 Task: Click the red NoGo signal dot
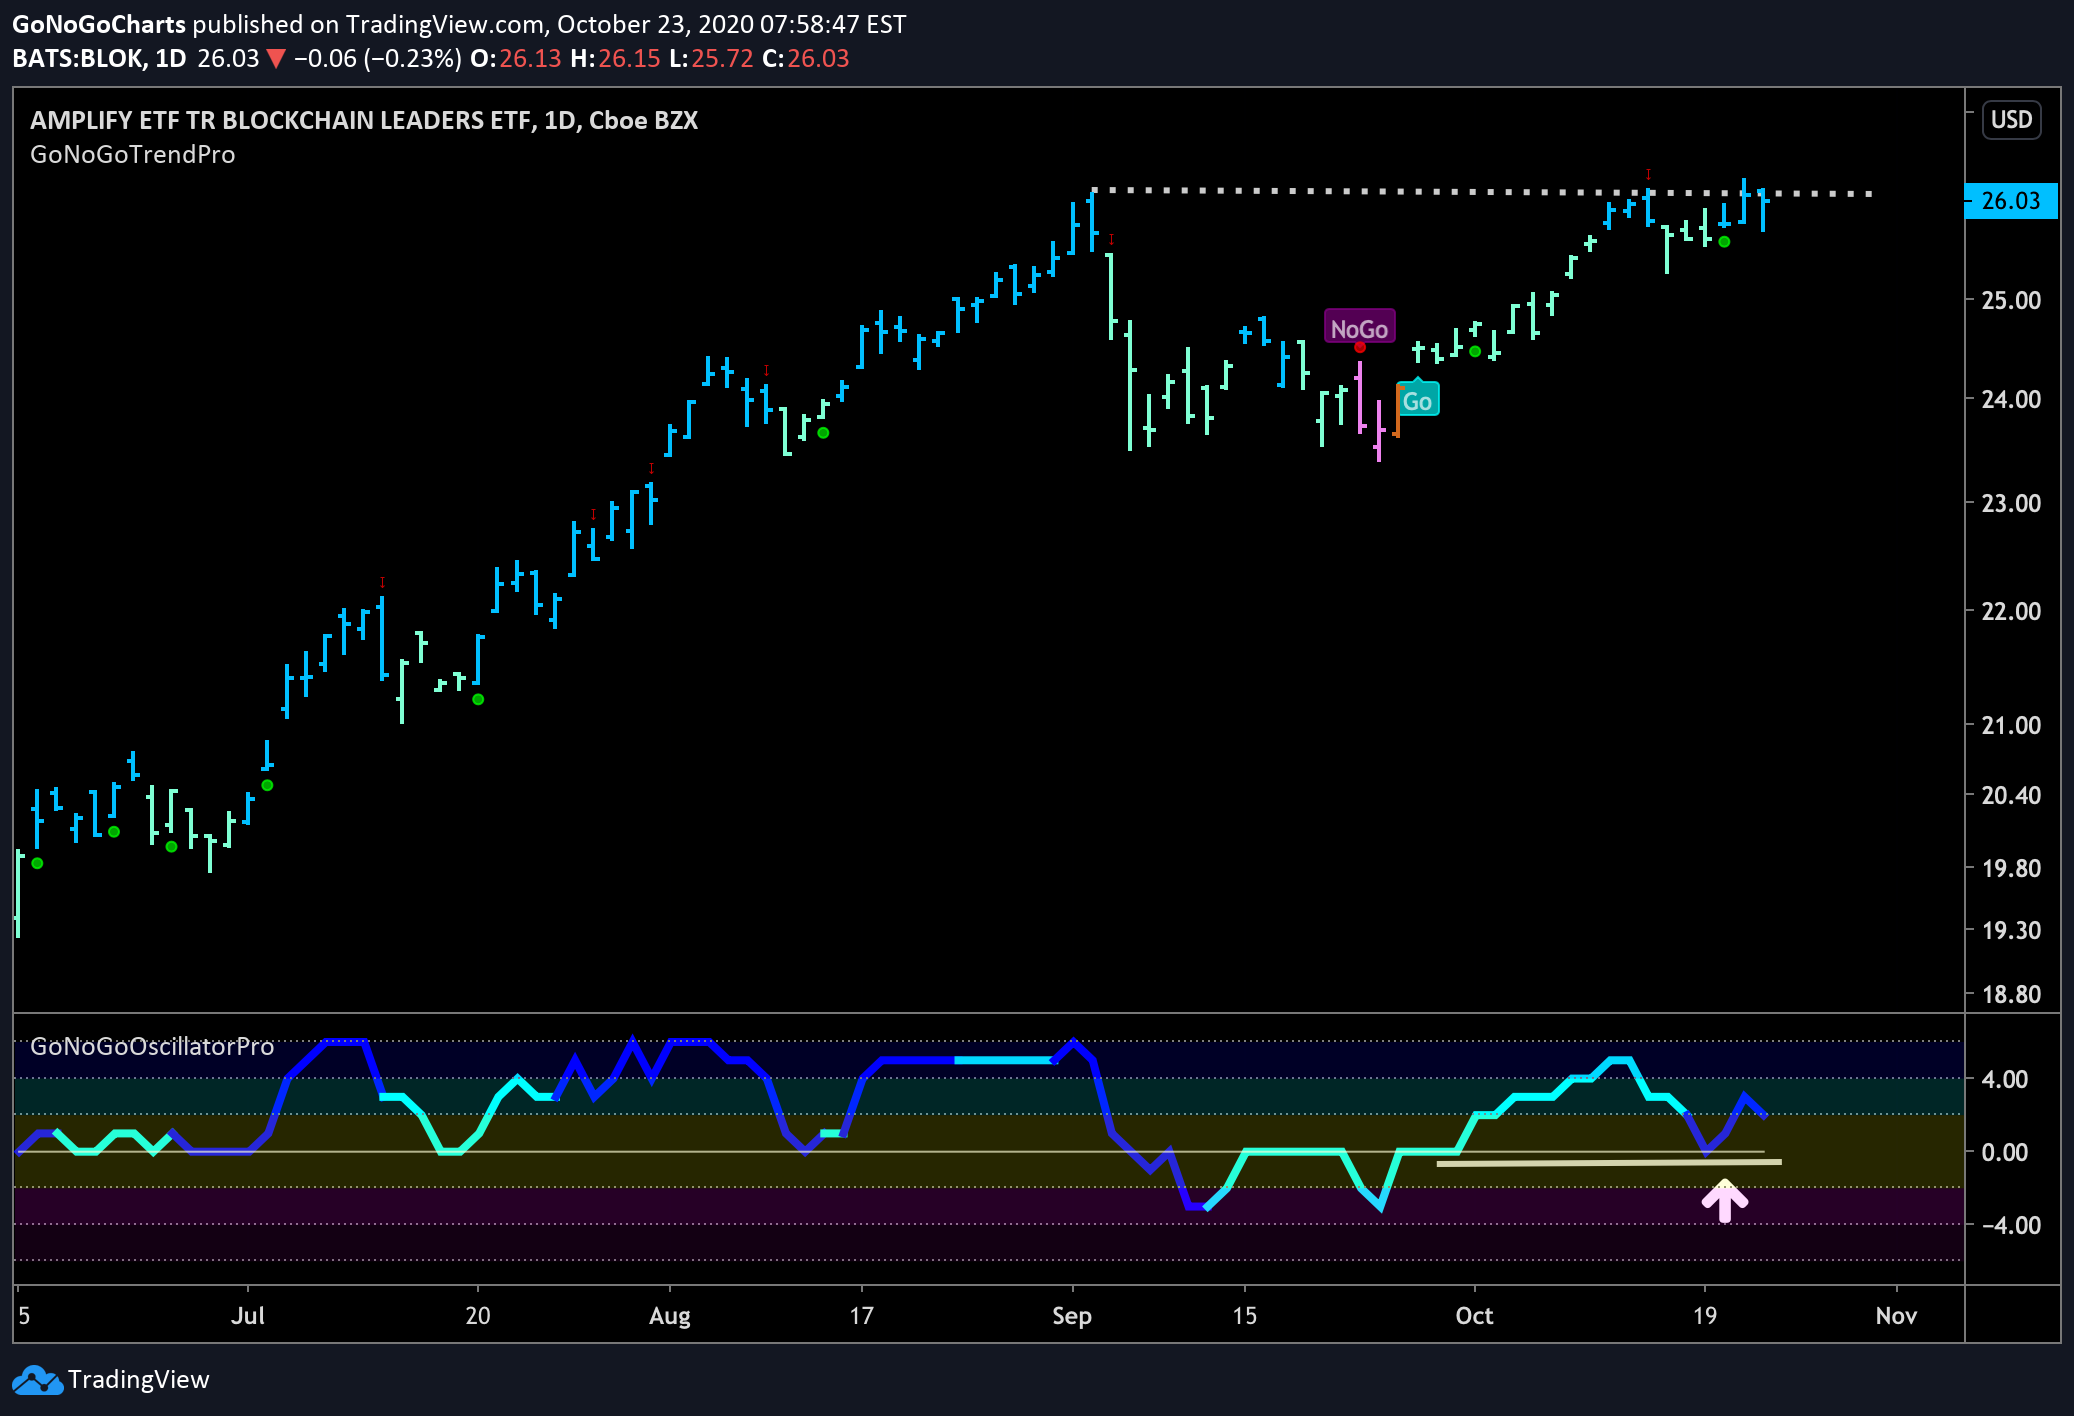1360,347
